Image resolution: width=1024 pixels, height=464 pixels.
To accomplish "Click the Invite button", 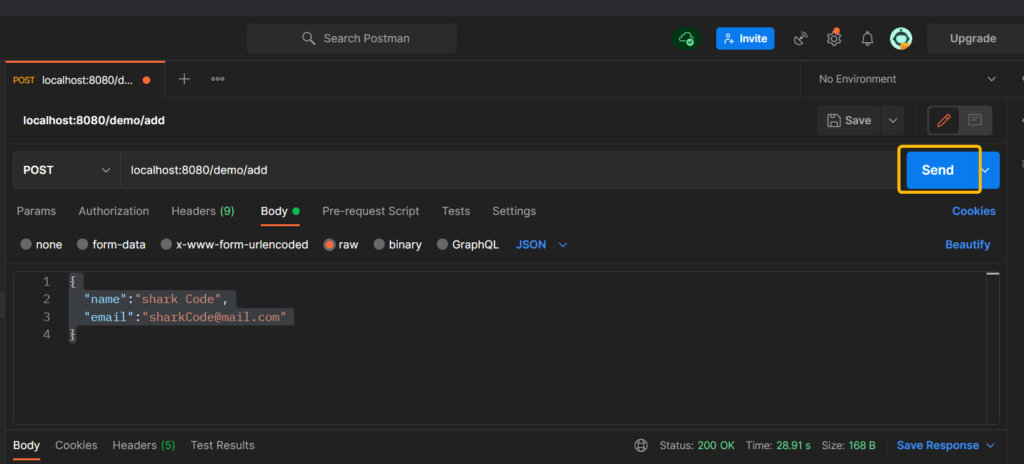I will 745,39.
